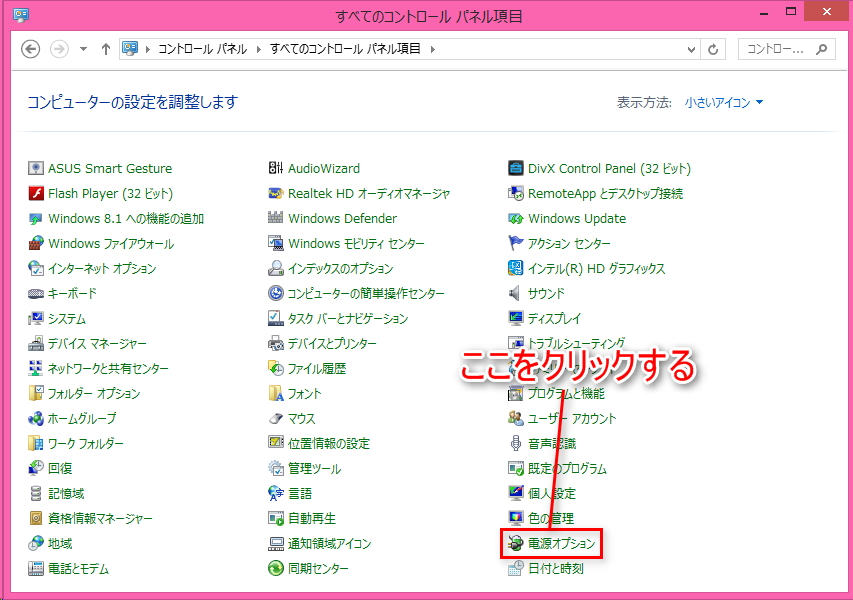
Task: Expand the chevron after コントロール パネル breadcrumb
Action: 258,50
